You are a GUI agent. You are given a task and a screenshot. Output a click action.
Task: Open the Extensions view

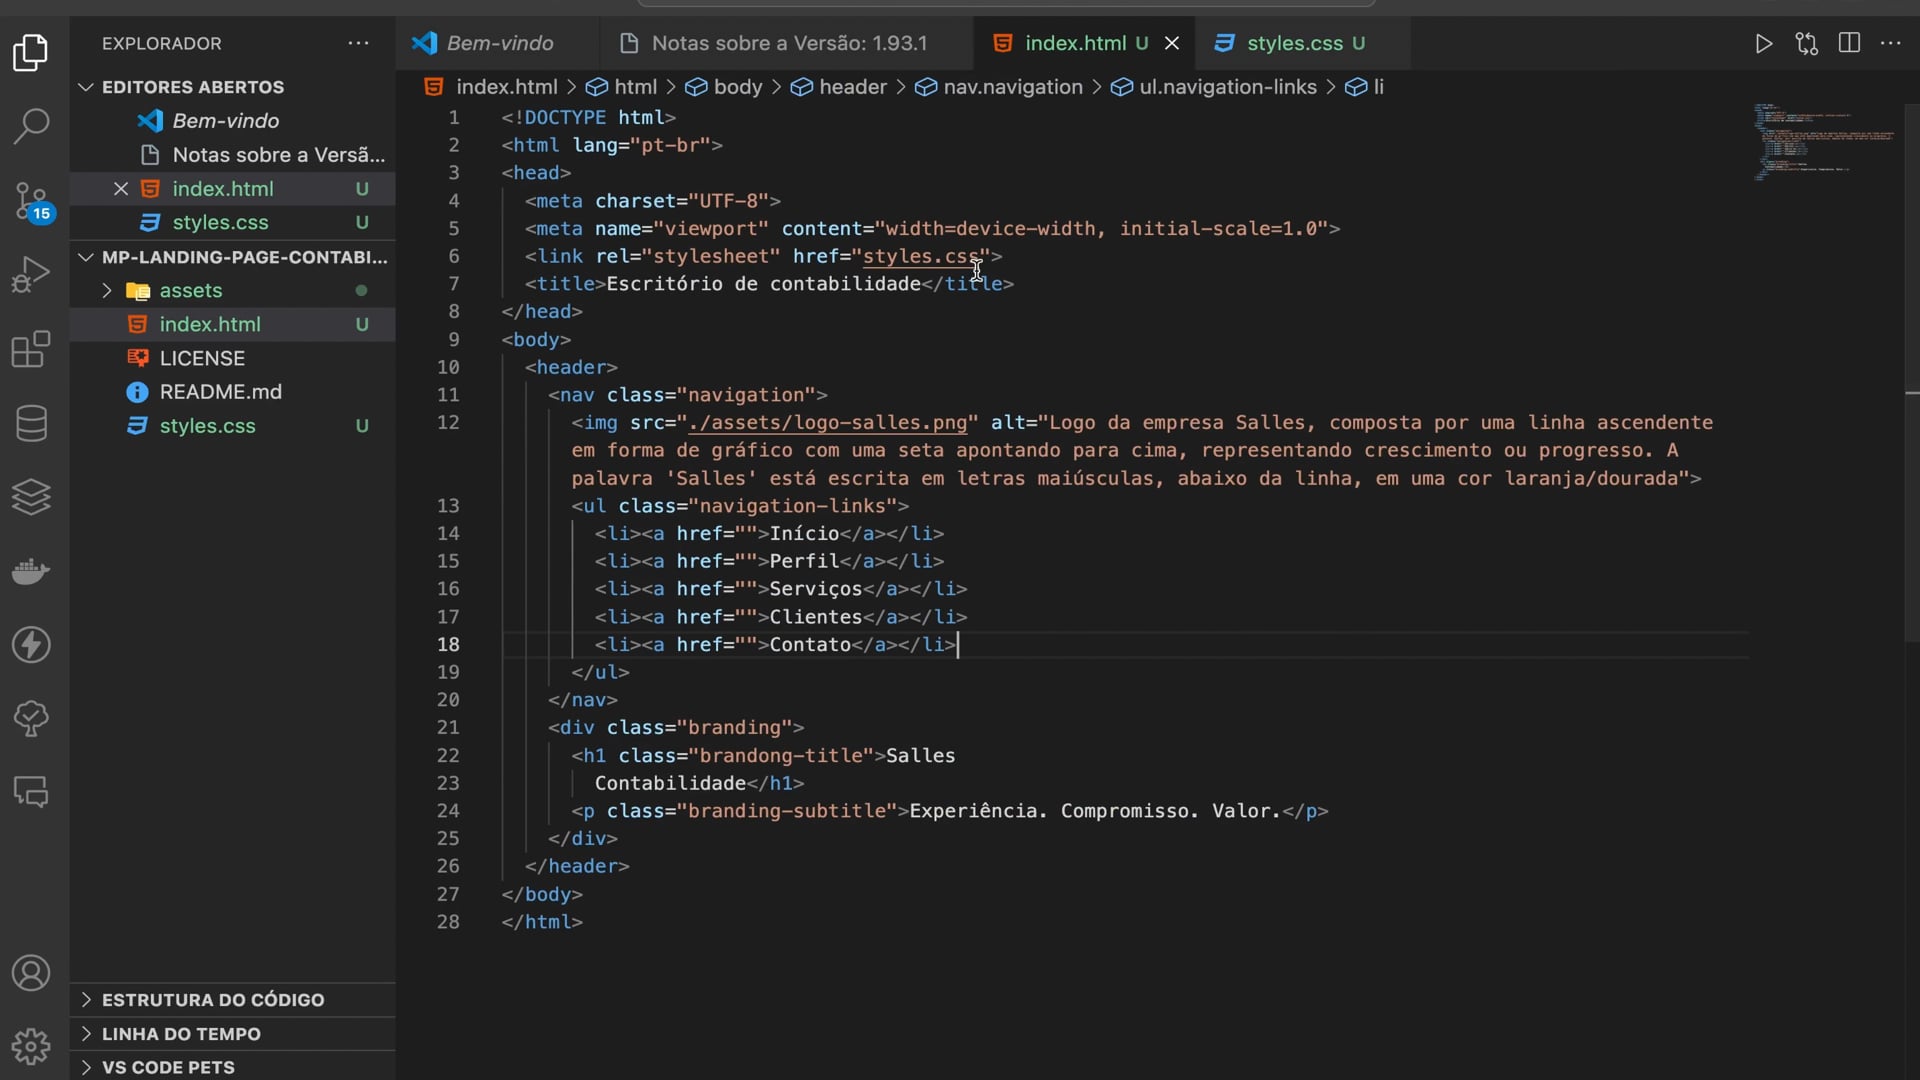[x=31, y=349]
